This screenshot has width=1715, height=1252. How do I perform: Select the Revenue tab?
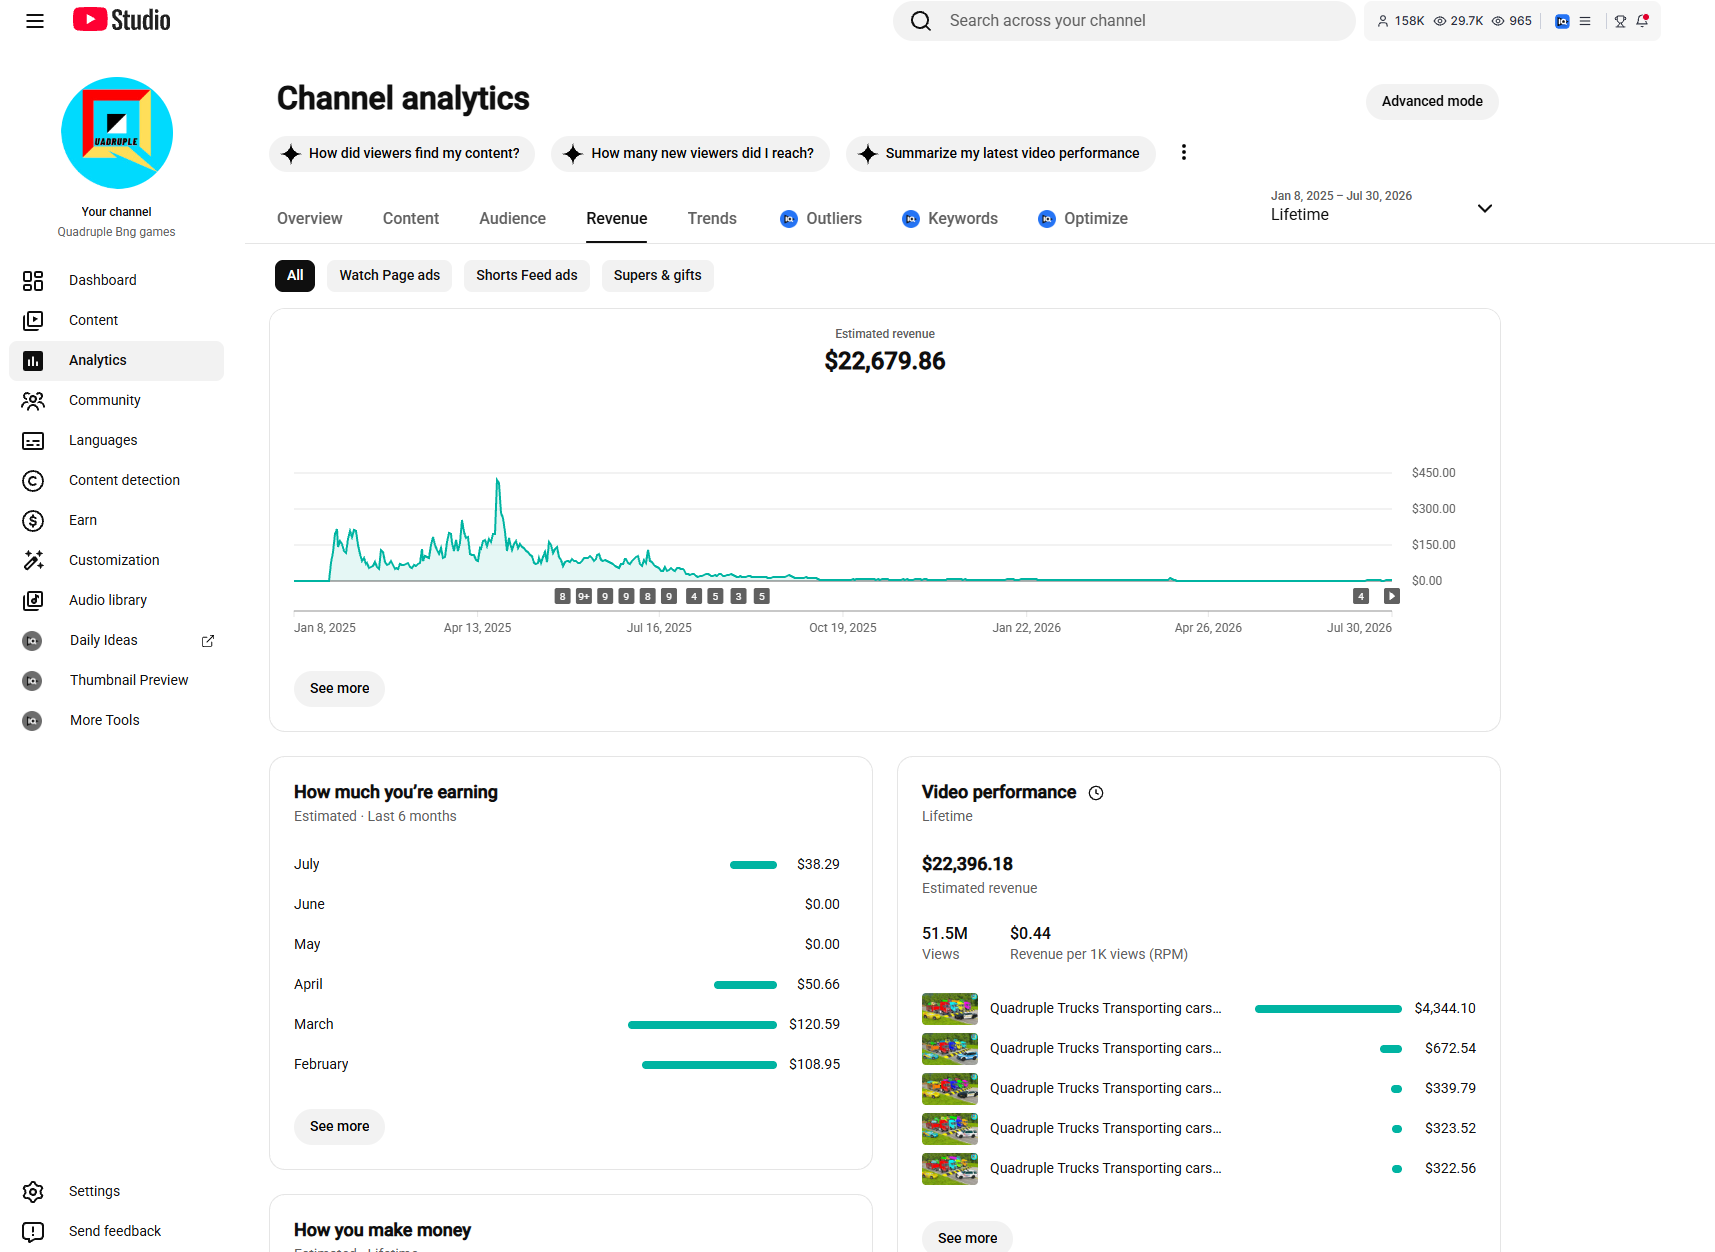pos(617,219)
